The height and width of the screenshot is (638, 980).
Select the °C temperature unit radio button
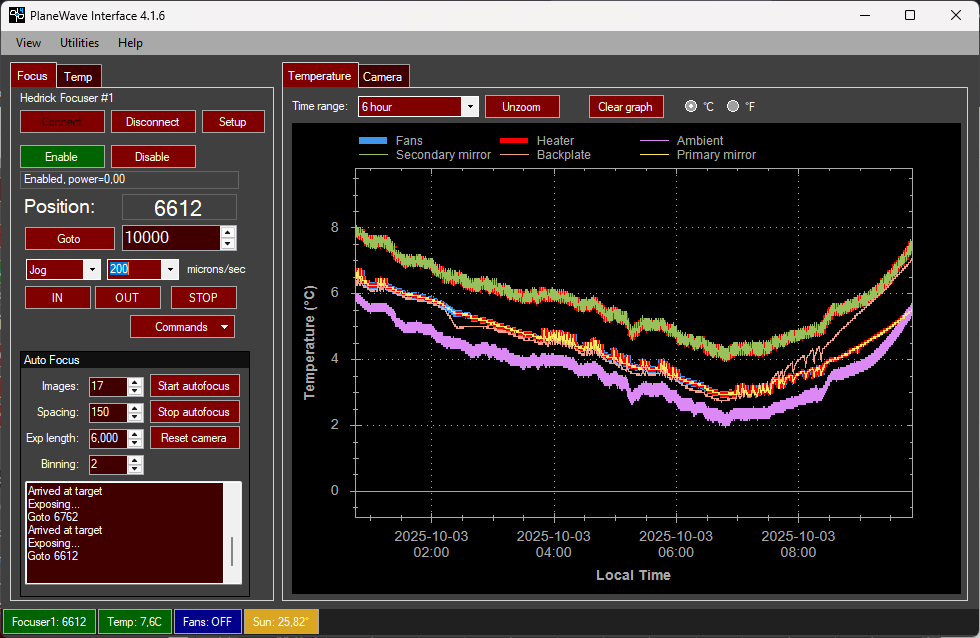point(691,106)
